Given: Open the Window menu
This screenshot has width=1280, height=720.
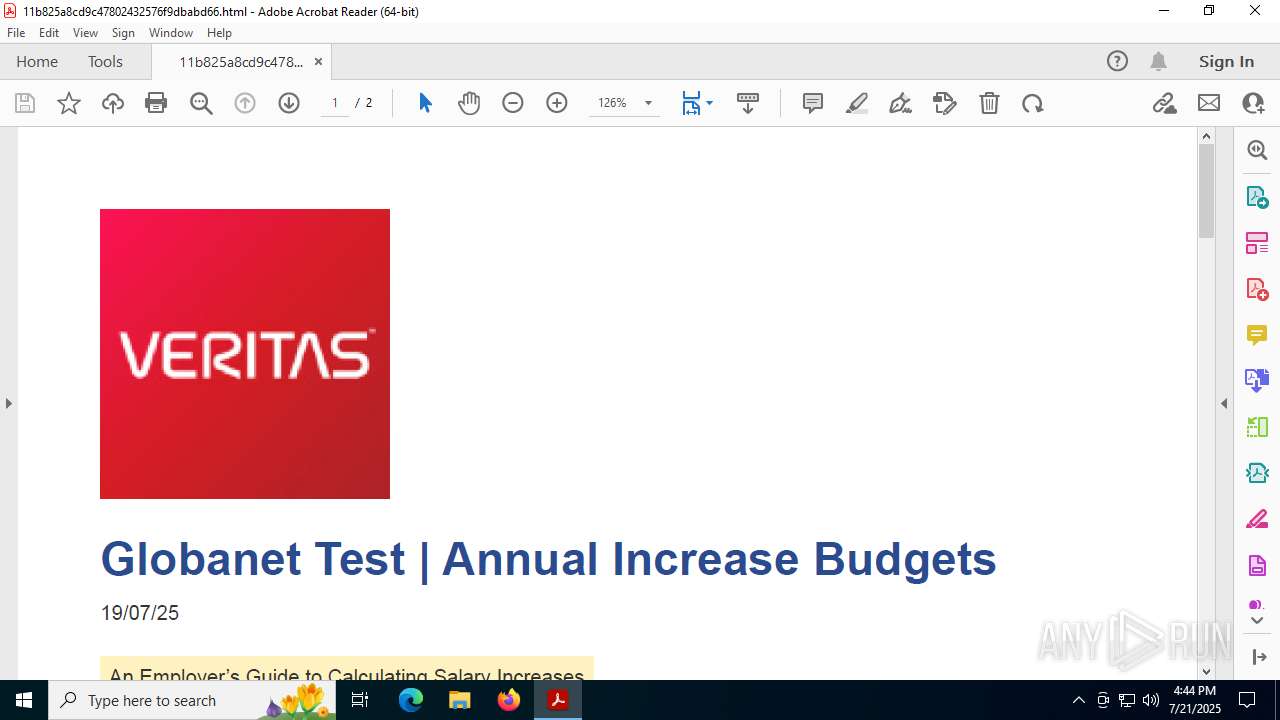Looking at the screenshot, I should tap(171, 33).
